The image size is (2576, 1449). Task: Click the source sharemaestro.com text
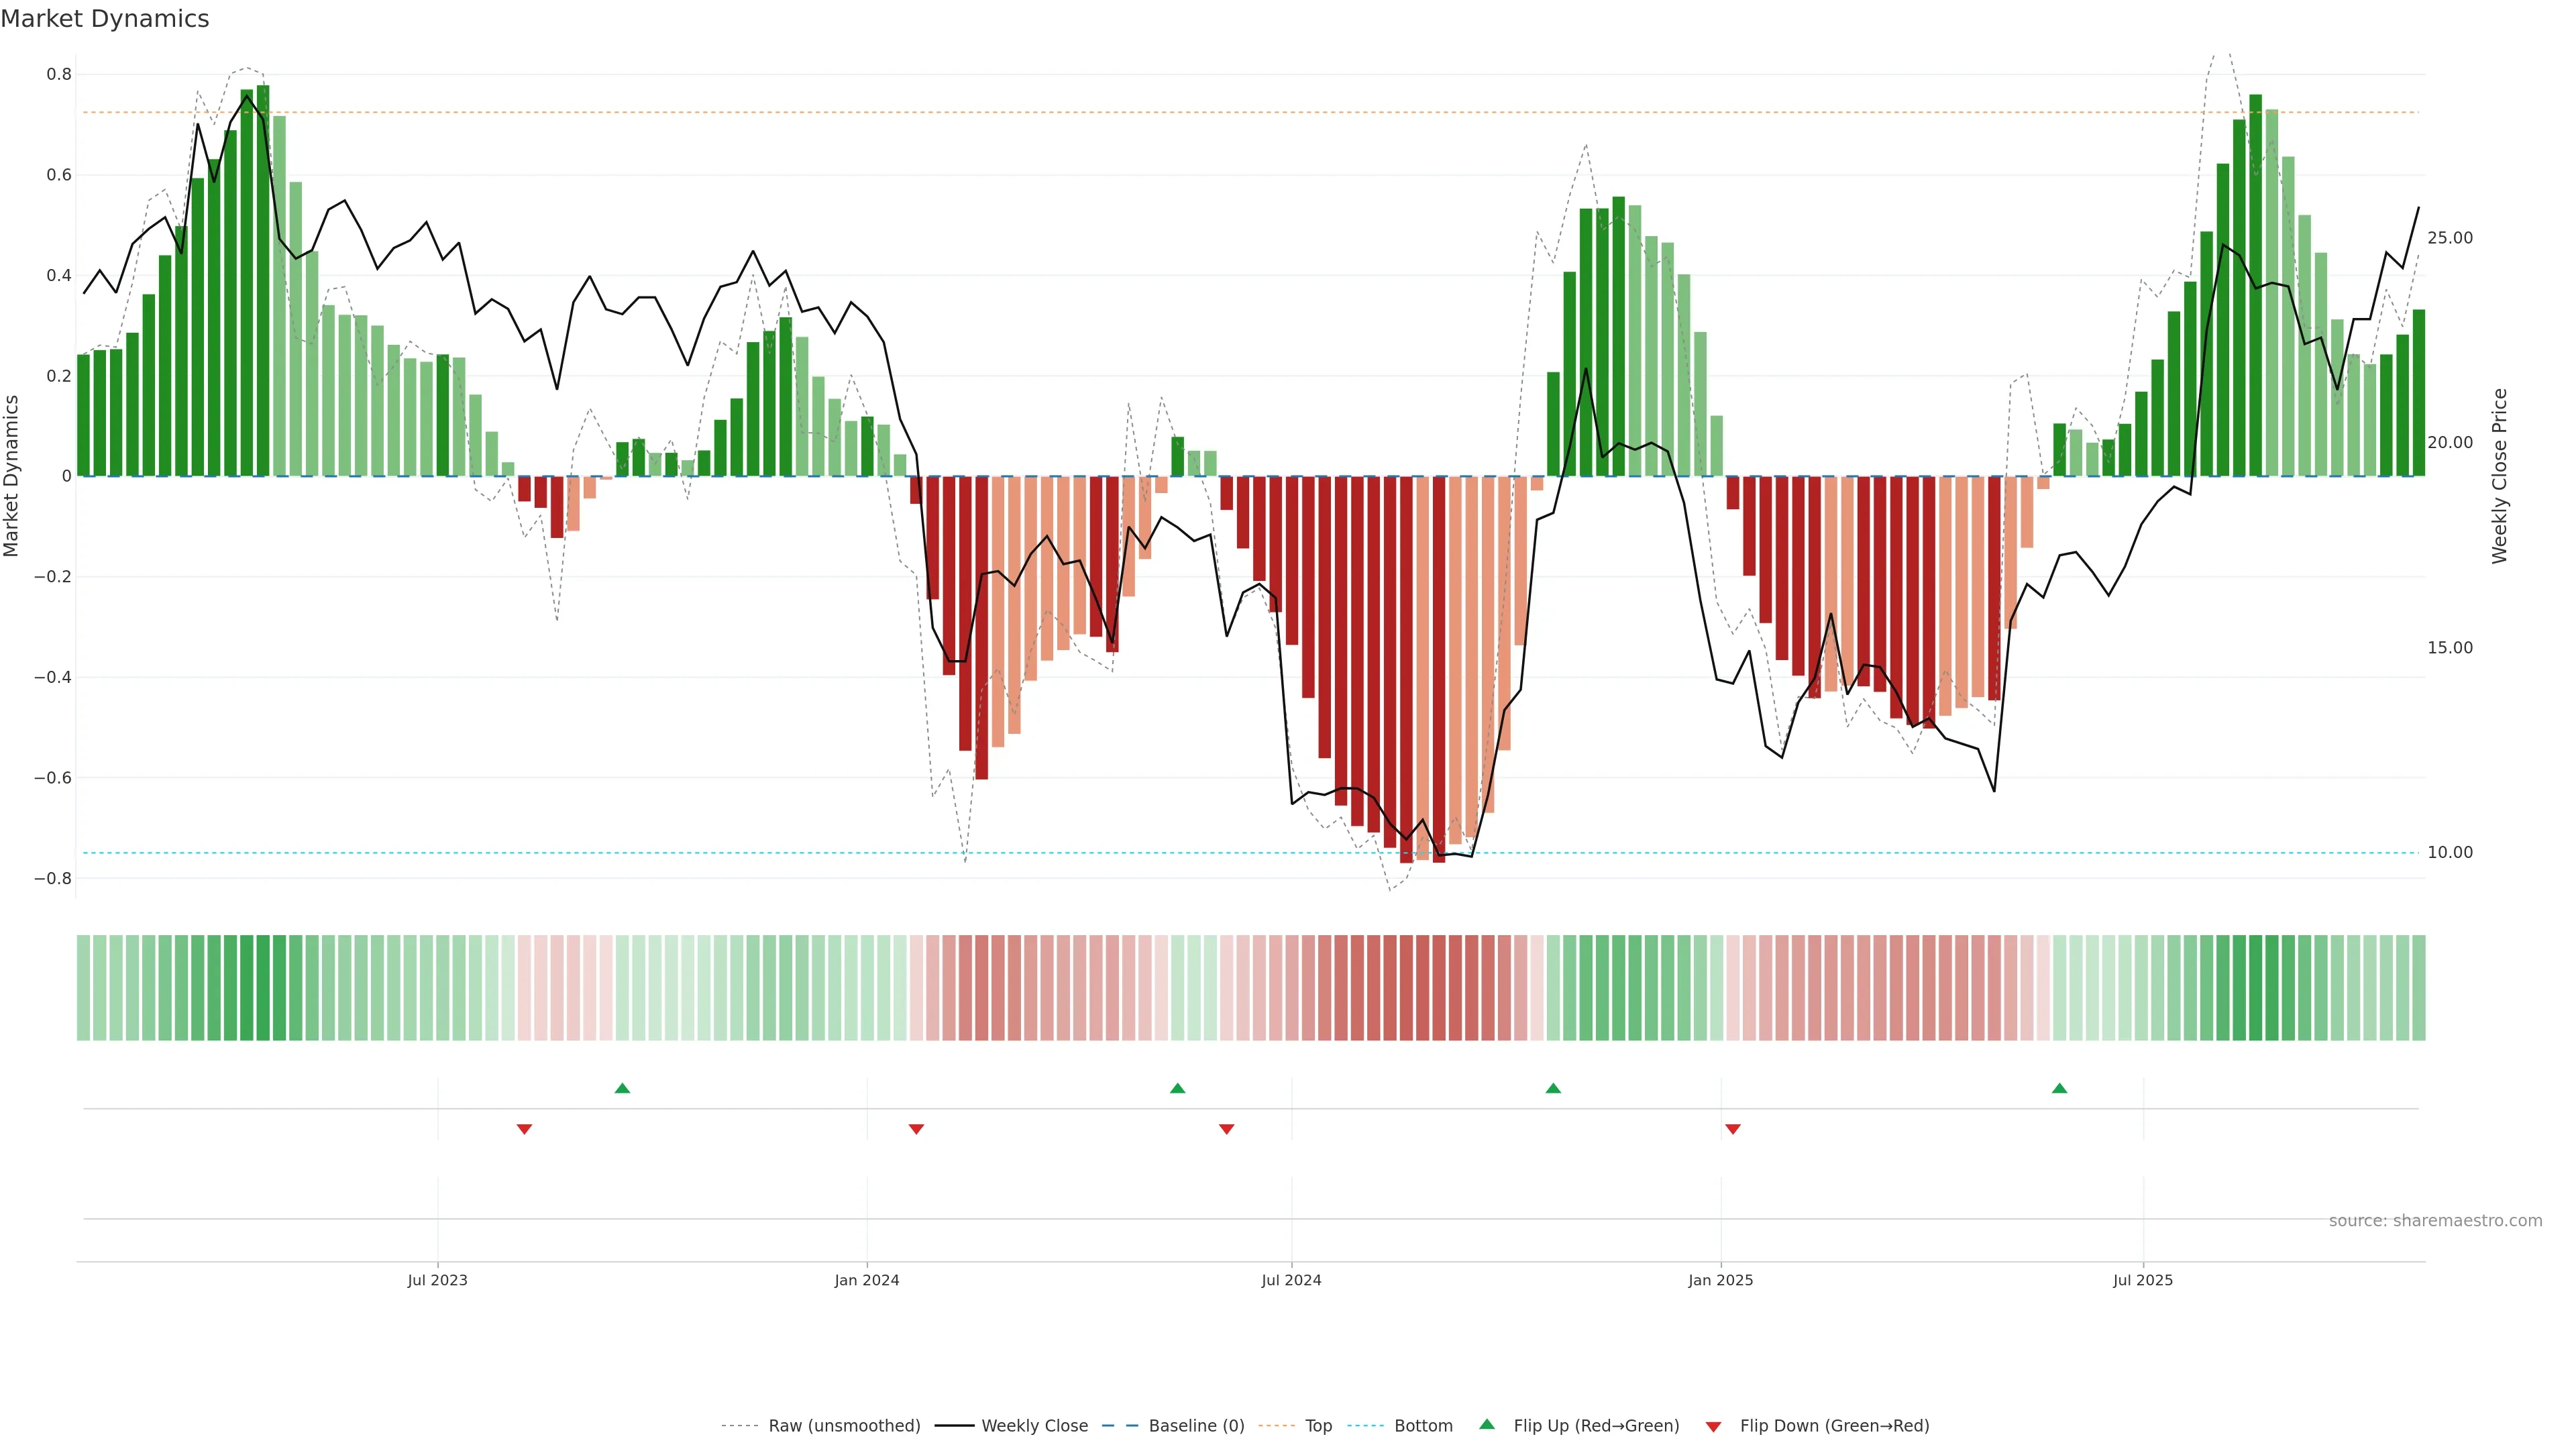2435,1221
